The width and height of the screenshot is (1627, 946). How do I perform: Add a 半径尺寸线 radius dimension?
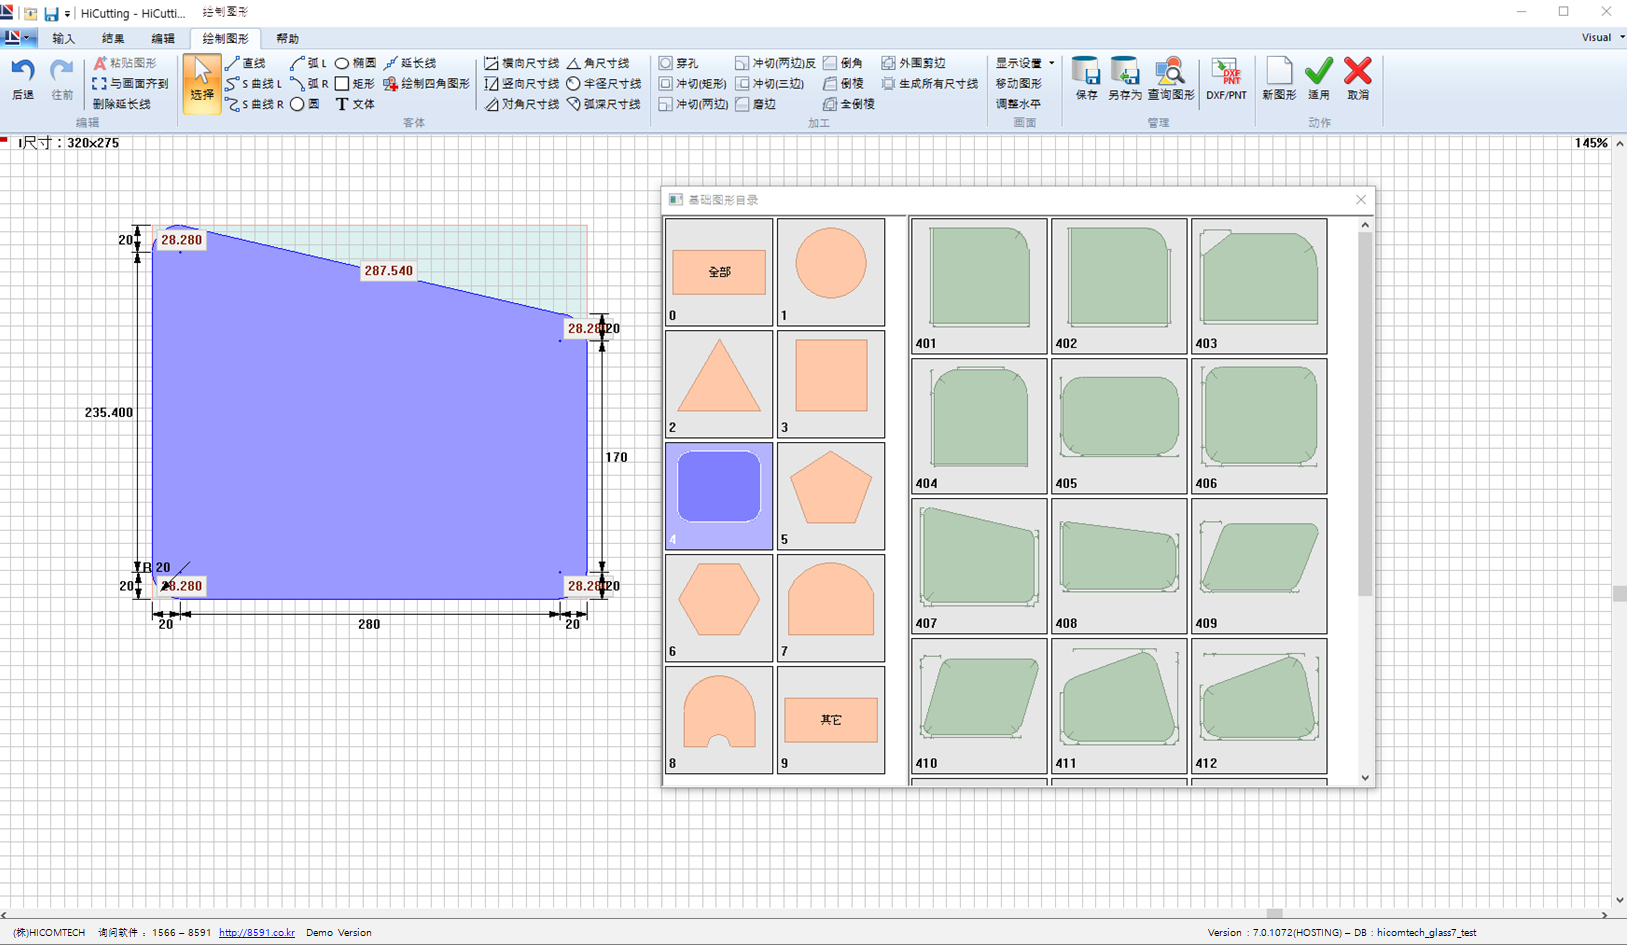click(604, 84)
